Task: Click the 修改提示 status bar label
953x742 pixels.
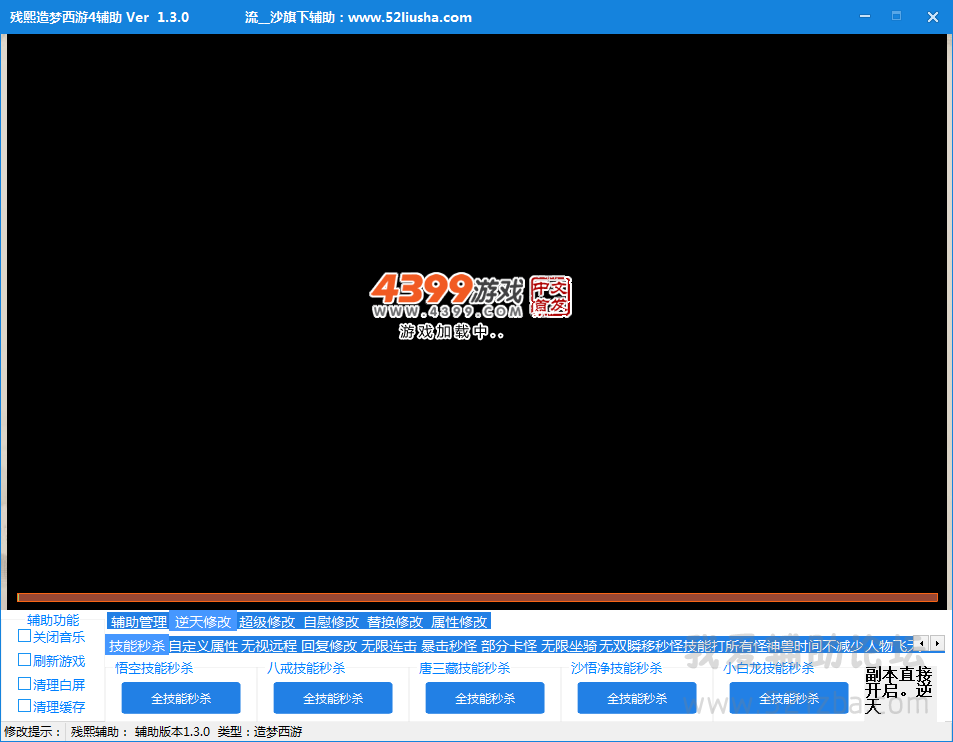Action: coord(32,732)
